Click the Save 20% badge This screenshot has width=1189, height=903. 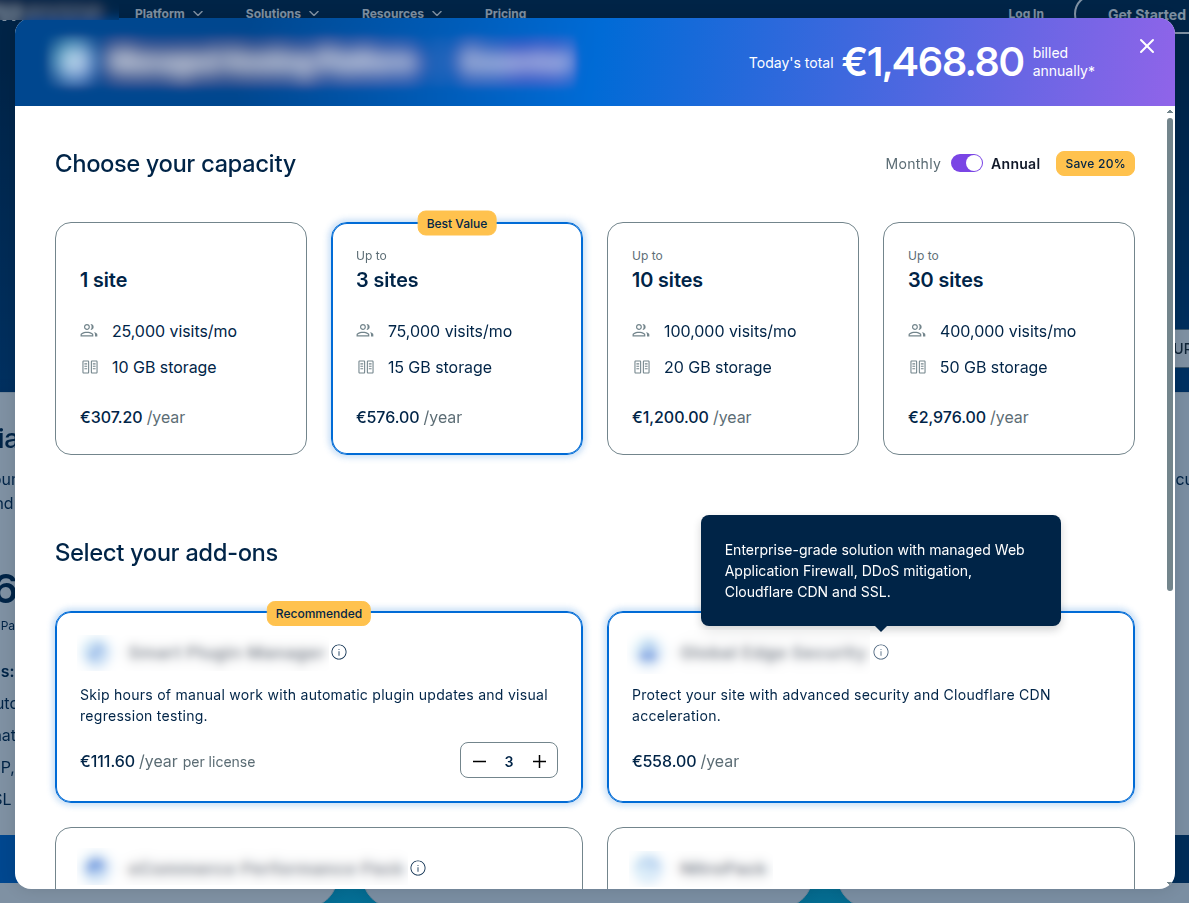1095,164
